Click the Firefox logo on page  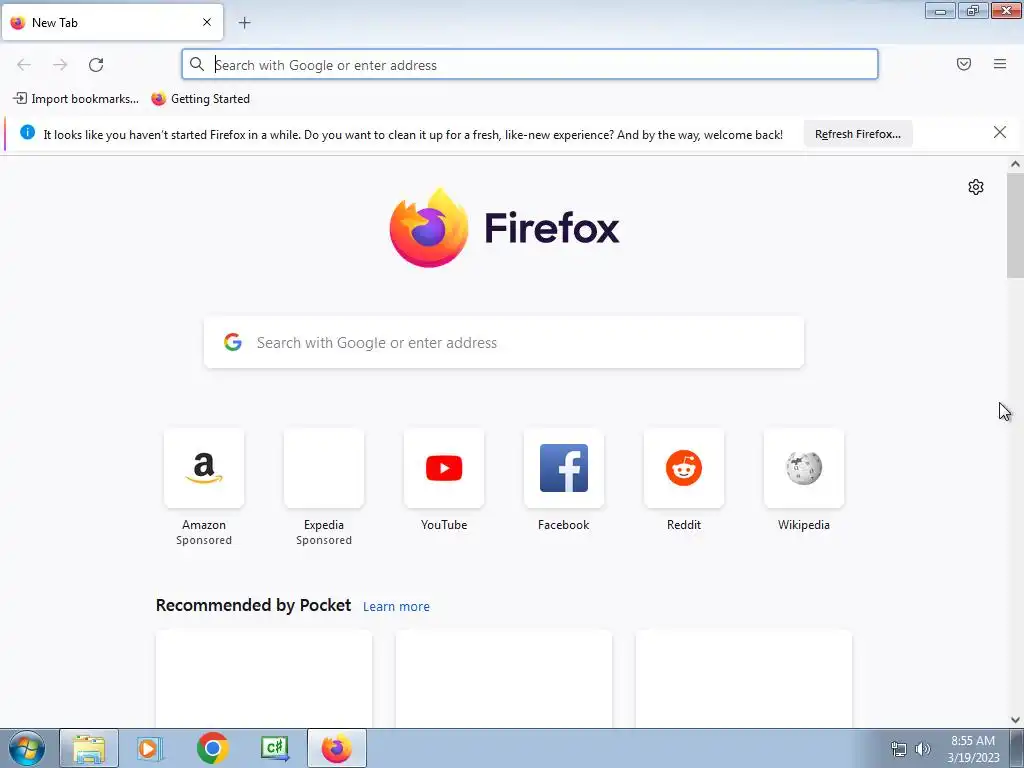504,228
